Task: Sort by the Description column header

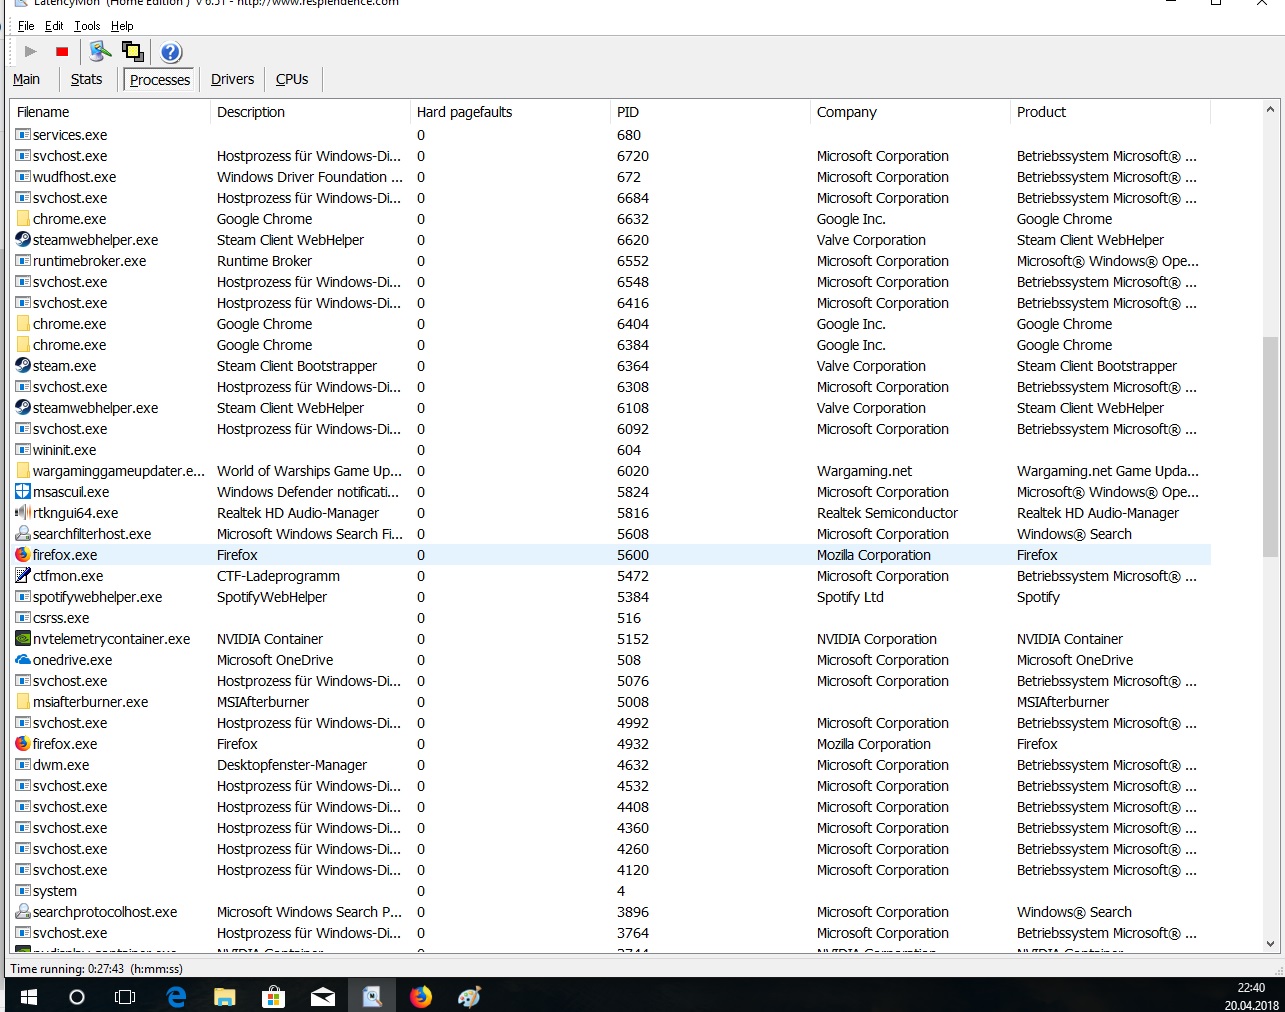Action: [310, 112]
